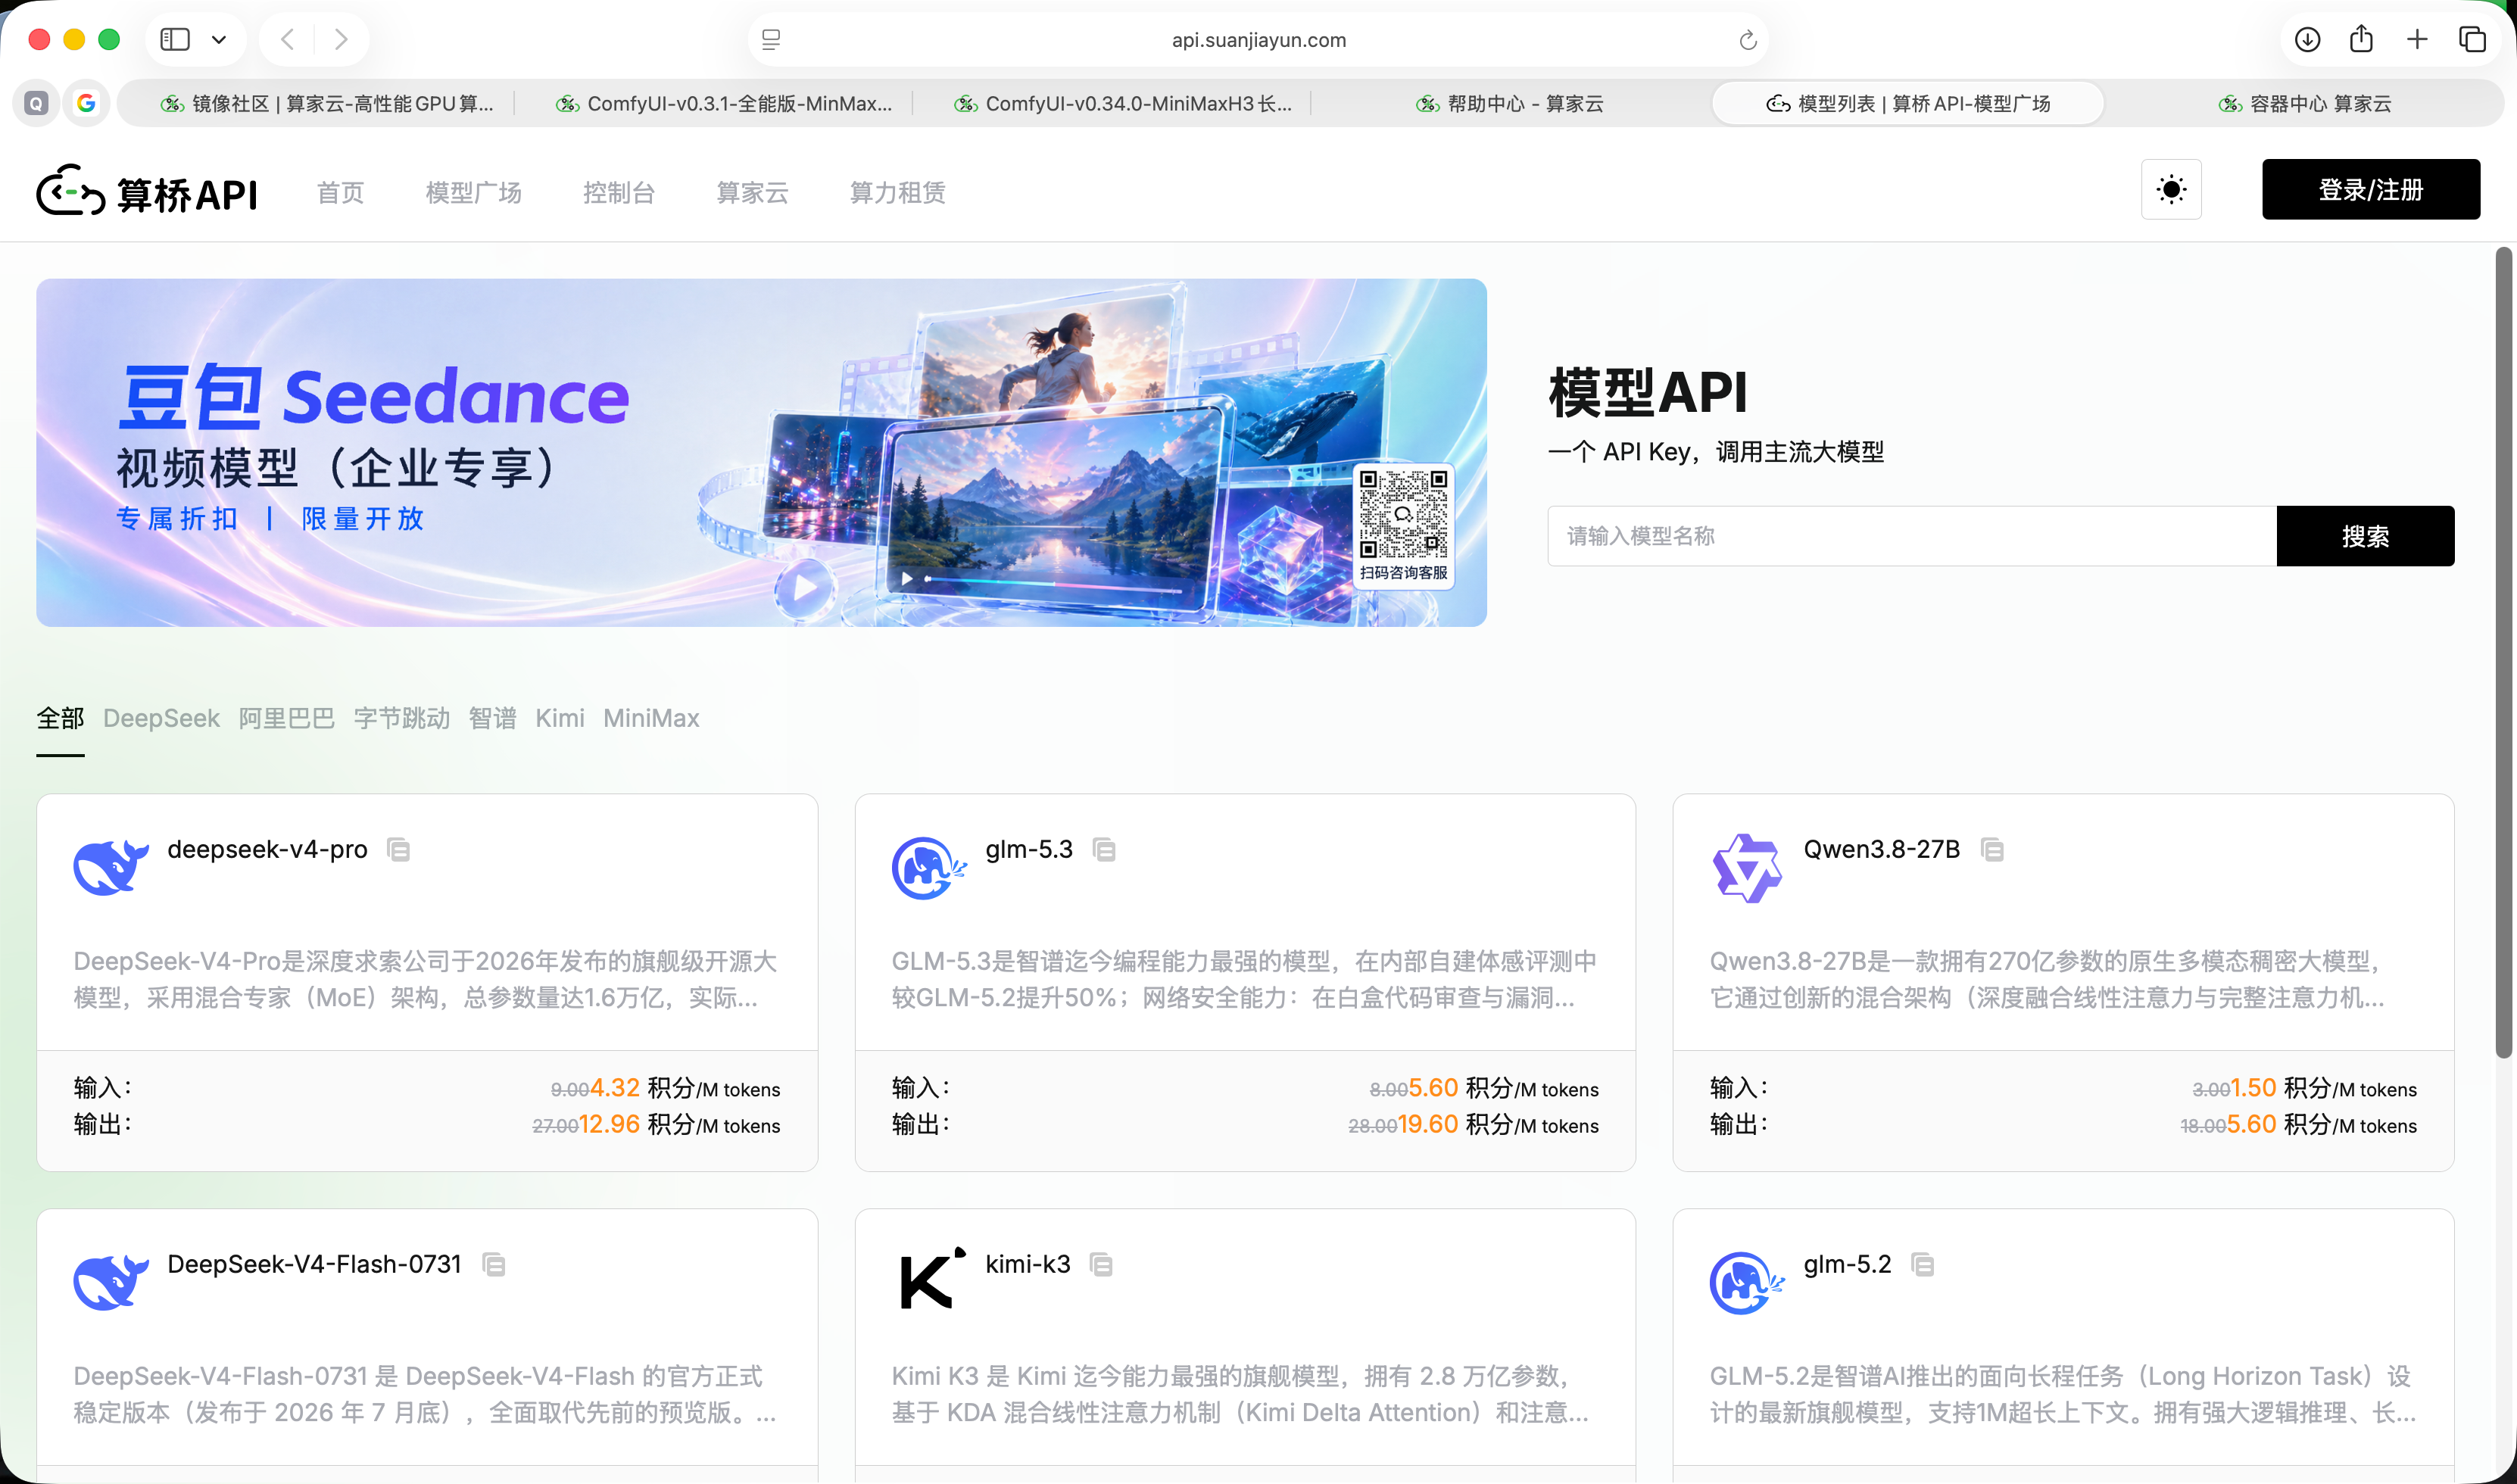Screen dimensions: 2517x1484
Task: Open the pinned Q tab
Action: (36, 103)
